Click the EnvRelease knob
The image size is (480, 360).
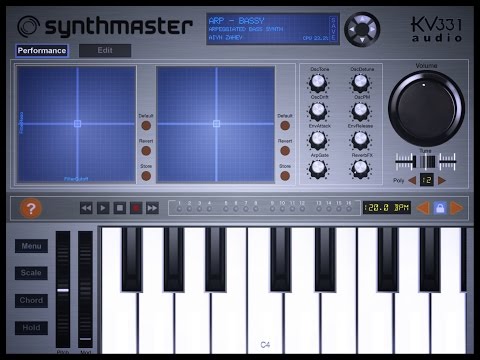(x=361, y=139)
